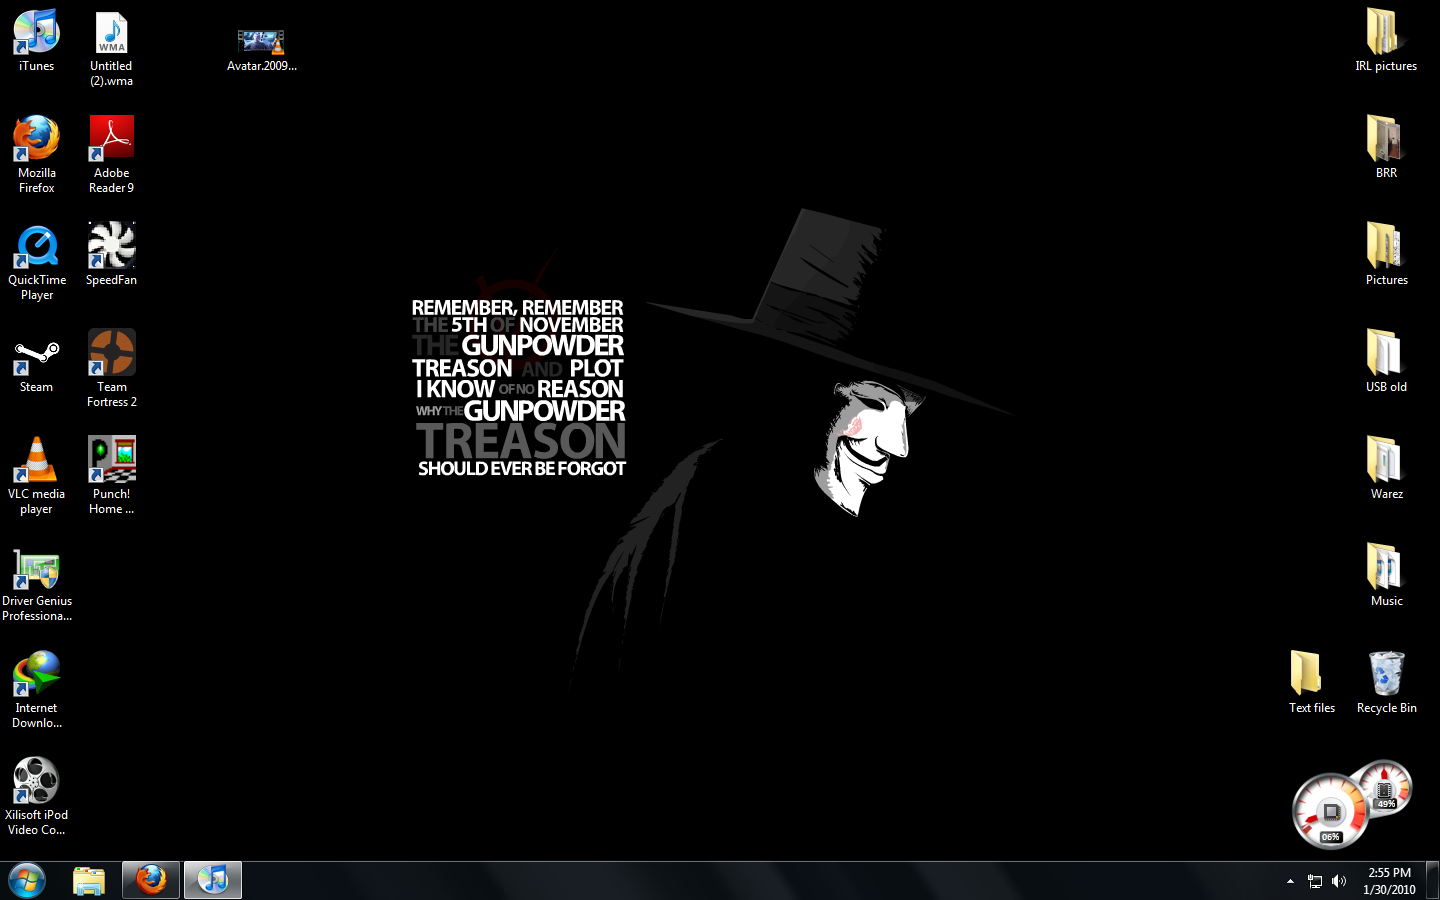The height and width of the screenshot is (900, 1440).
Task: Open VLC media player
Action: [x=36, y=458]
